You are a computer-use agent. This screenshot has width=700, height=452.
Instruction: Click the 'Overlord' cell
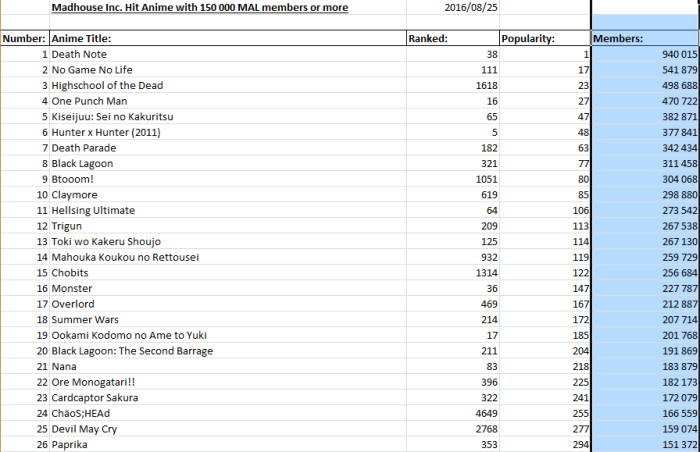[228, 304]
